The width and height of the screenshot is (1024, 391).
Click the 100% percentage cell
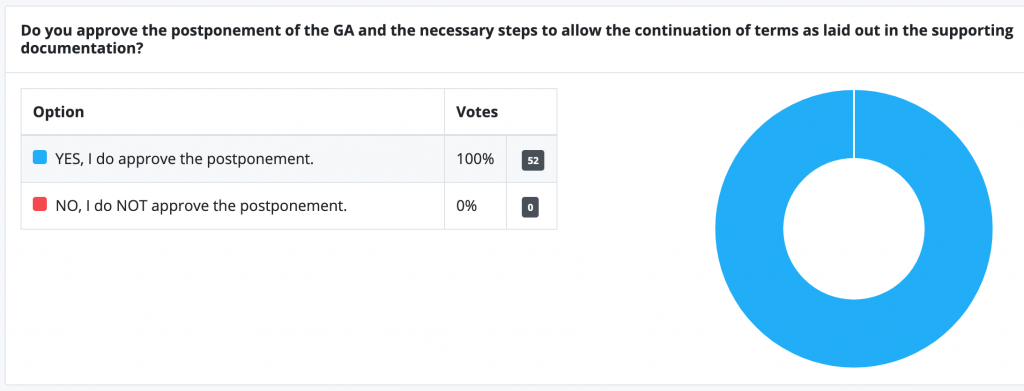475,159
